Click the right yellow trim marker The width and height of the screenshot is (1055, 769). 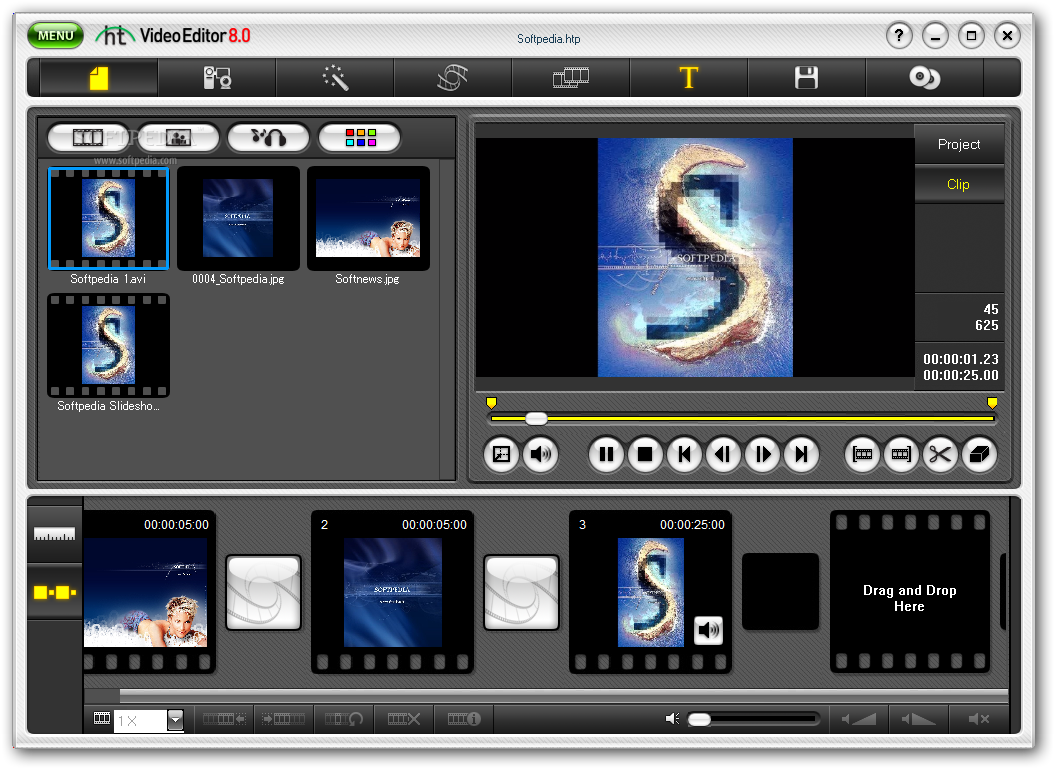tap(992, 402)
